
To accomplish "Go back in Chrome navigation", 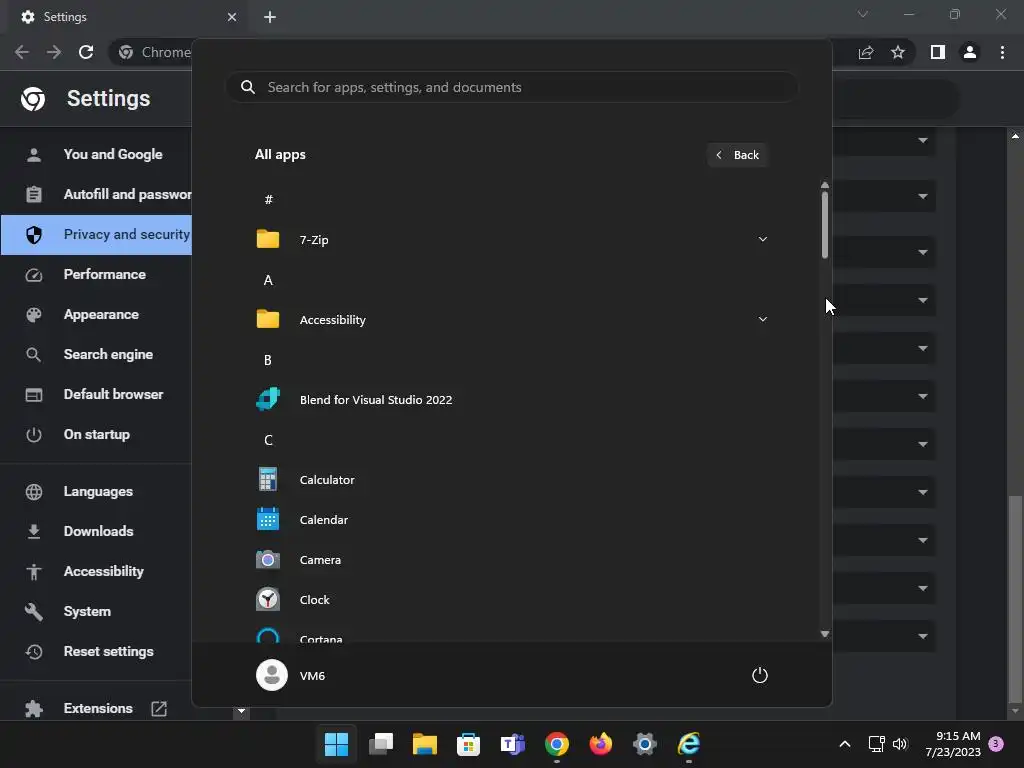I will 22,52.
